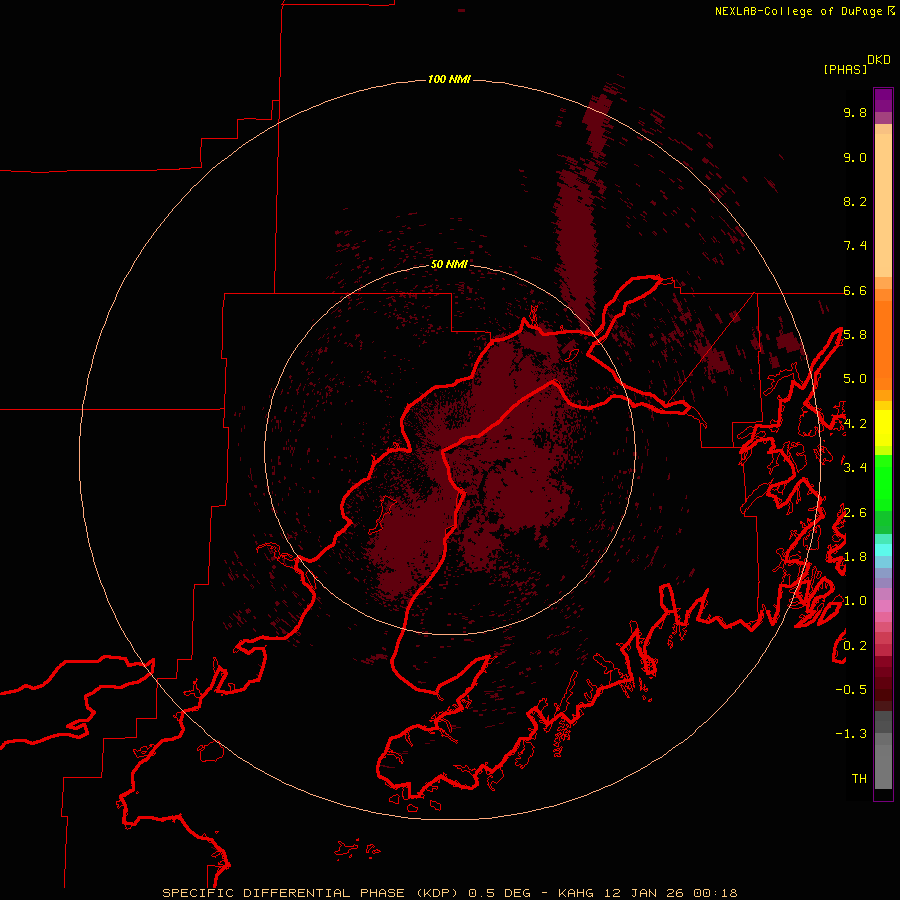900x900 pixels.
Task: Click the 4.2 value on the color scale
Action: pos(855,424)
